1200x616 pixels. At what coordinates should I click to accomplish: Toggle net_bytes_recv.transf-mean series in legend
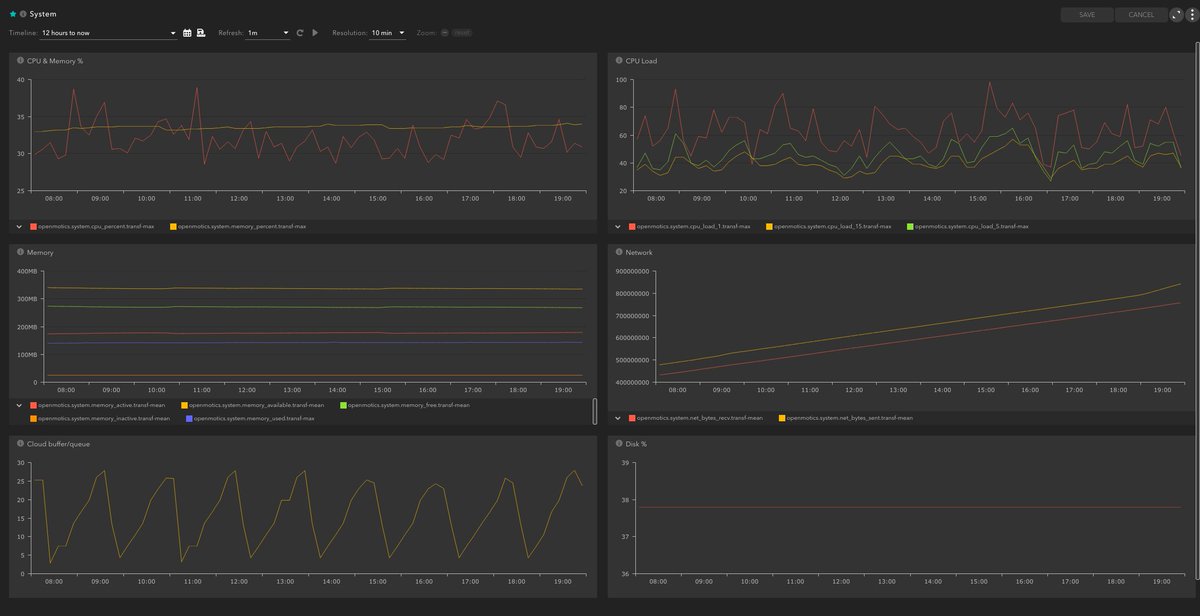pos(696,418)
